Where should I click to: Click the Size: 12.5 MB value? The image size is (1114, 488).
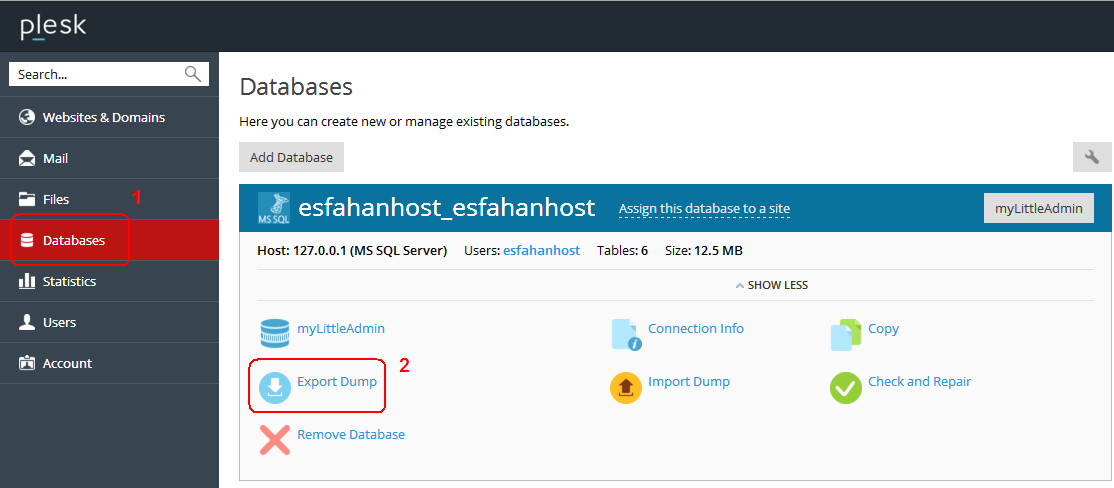(704, 250)
